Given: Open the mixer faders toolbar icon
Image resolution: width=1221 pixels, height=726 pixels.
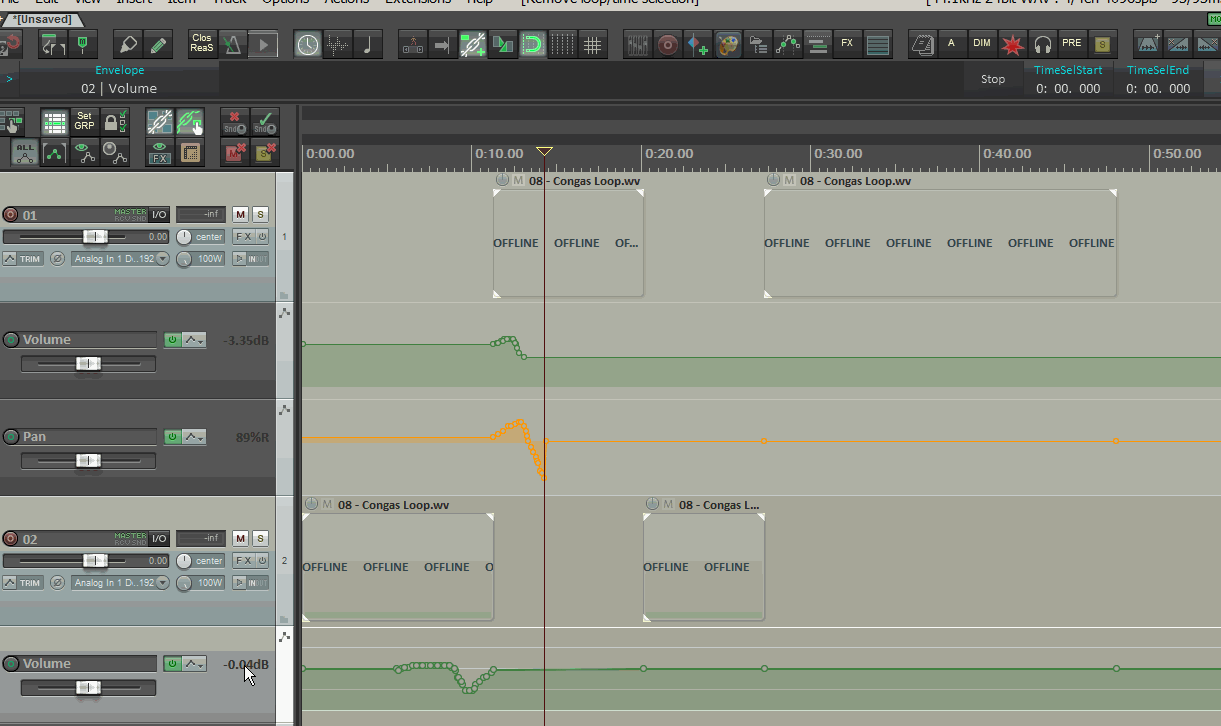Looking at the screenshot, I should 638,44.
